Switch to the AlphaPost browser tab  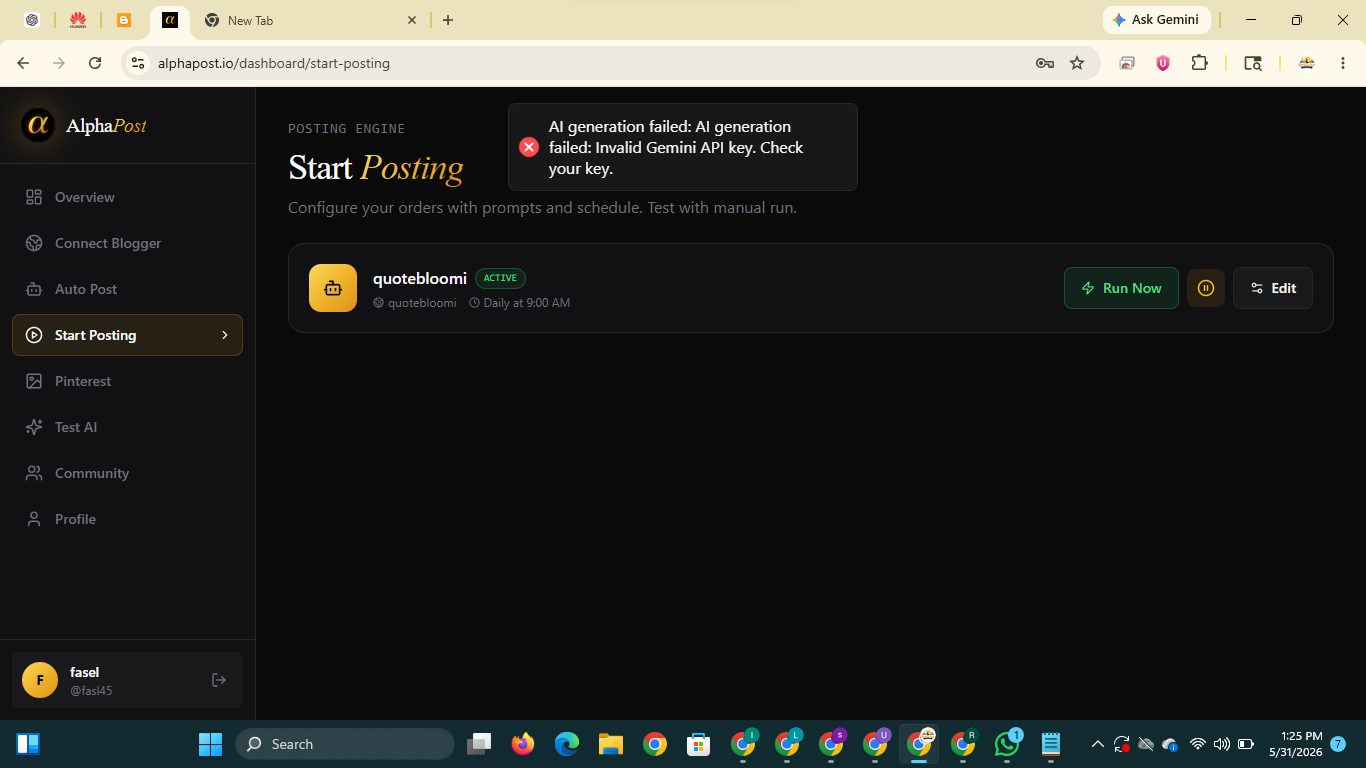[x=170, y=20]
